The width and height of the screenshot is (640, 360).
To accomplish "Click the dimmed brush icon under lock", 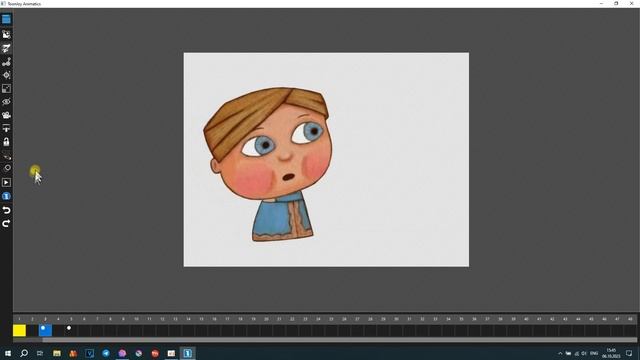I will (6, 156).
